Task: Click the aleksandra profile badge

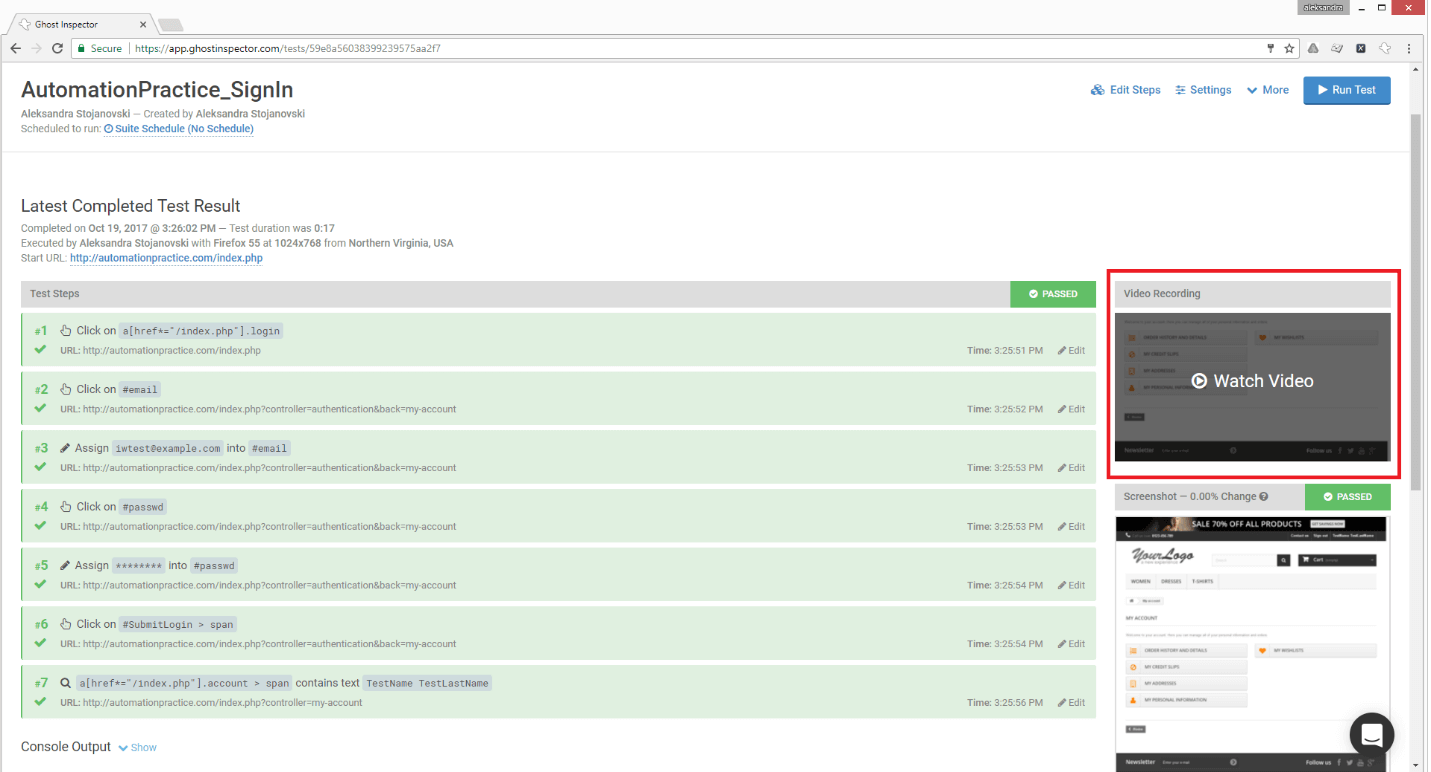Action: (1325, 7)
